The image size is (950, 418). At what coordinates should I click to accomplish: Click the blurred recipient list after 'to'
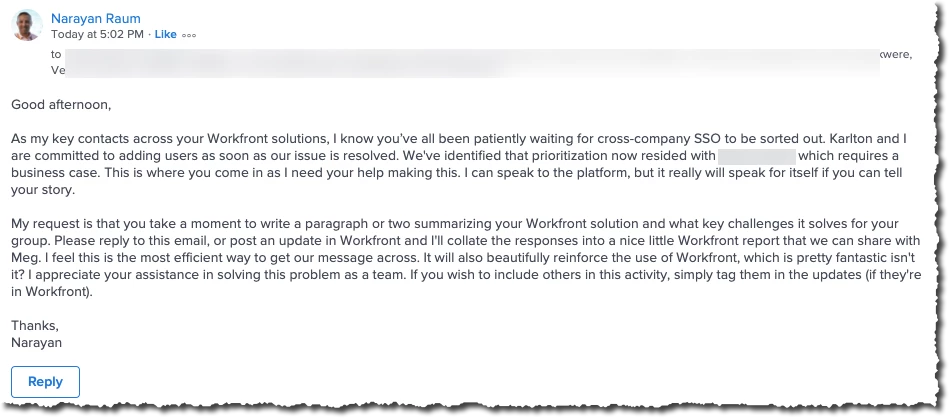pos(471,62)
